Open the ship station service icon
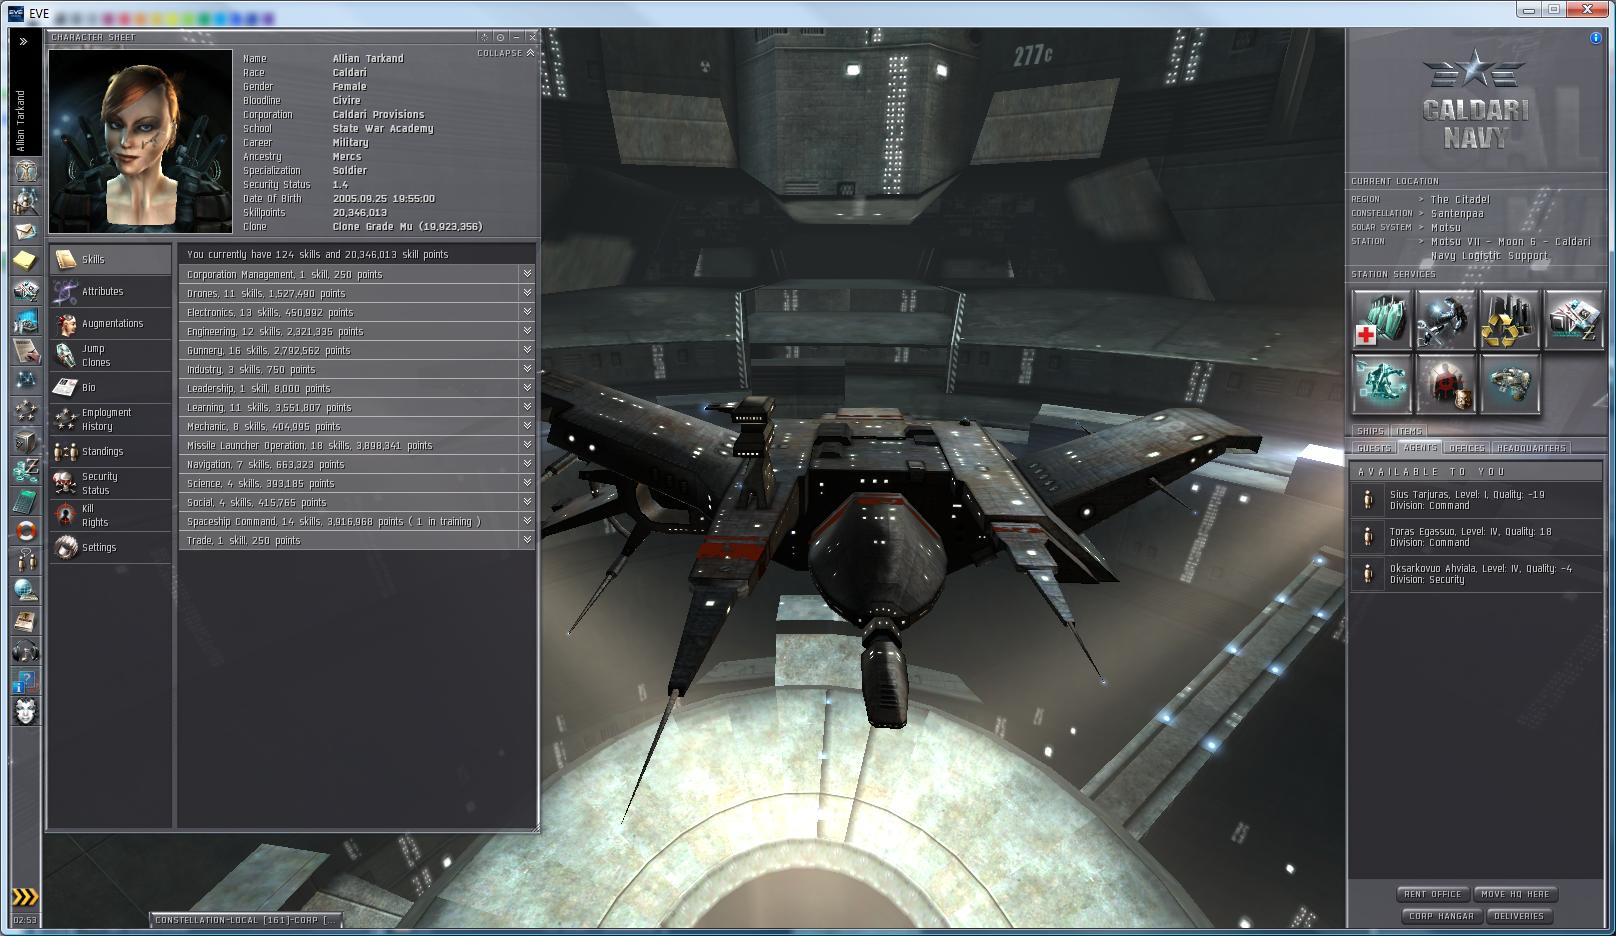The image size is (1616, 936). 1509,384
